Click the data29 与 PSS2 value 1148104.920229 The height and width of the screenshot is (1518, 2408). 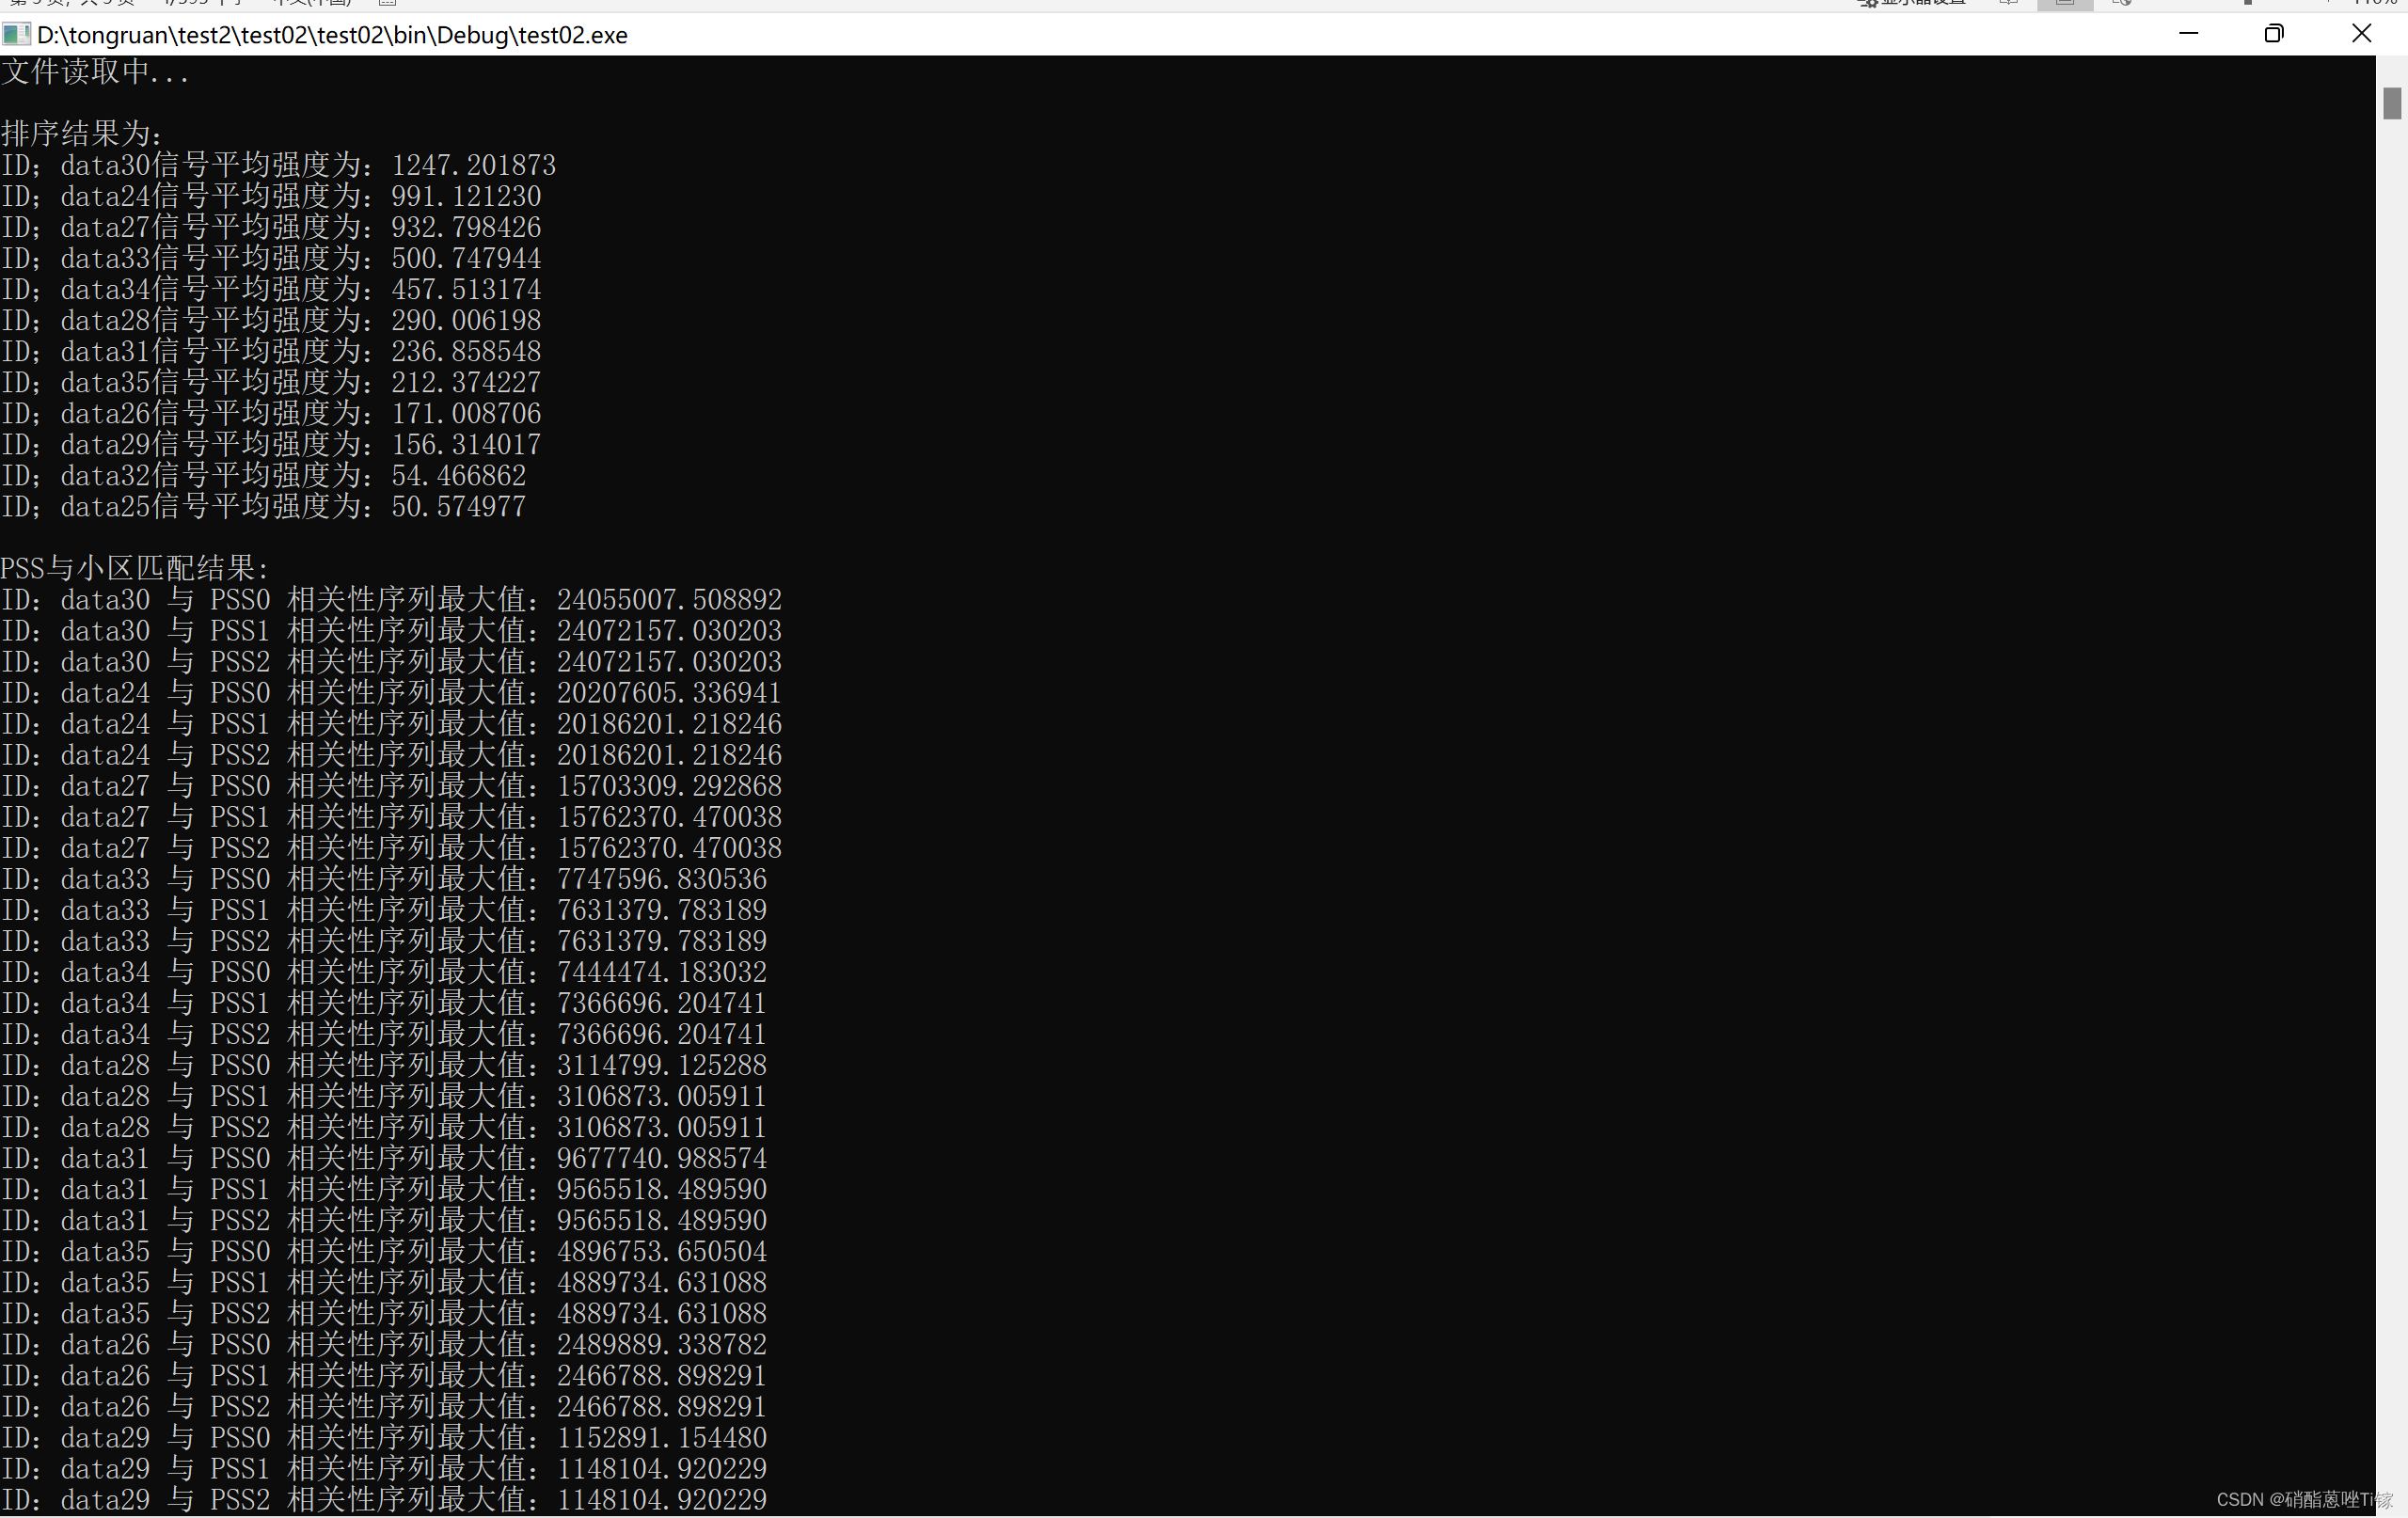tap(661, 1499)
